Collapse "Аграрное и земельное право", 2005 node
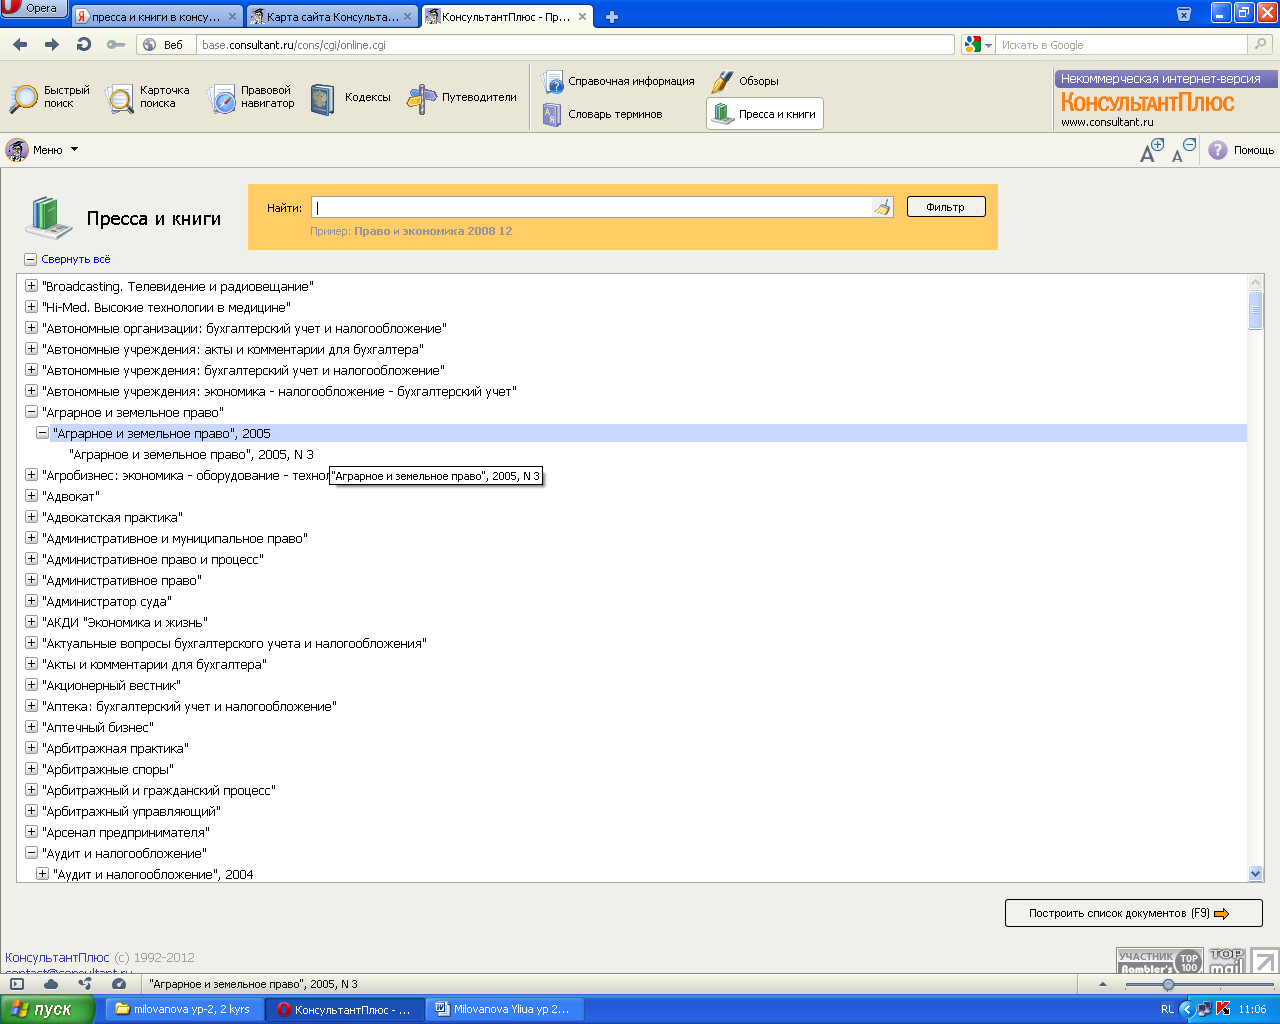 click(42, 433)
